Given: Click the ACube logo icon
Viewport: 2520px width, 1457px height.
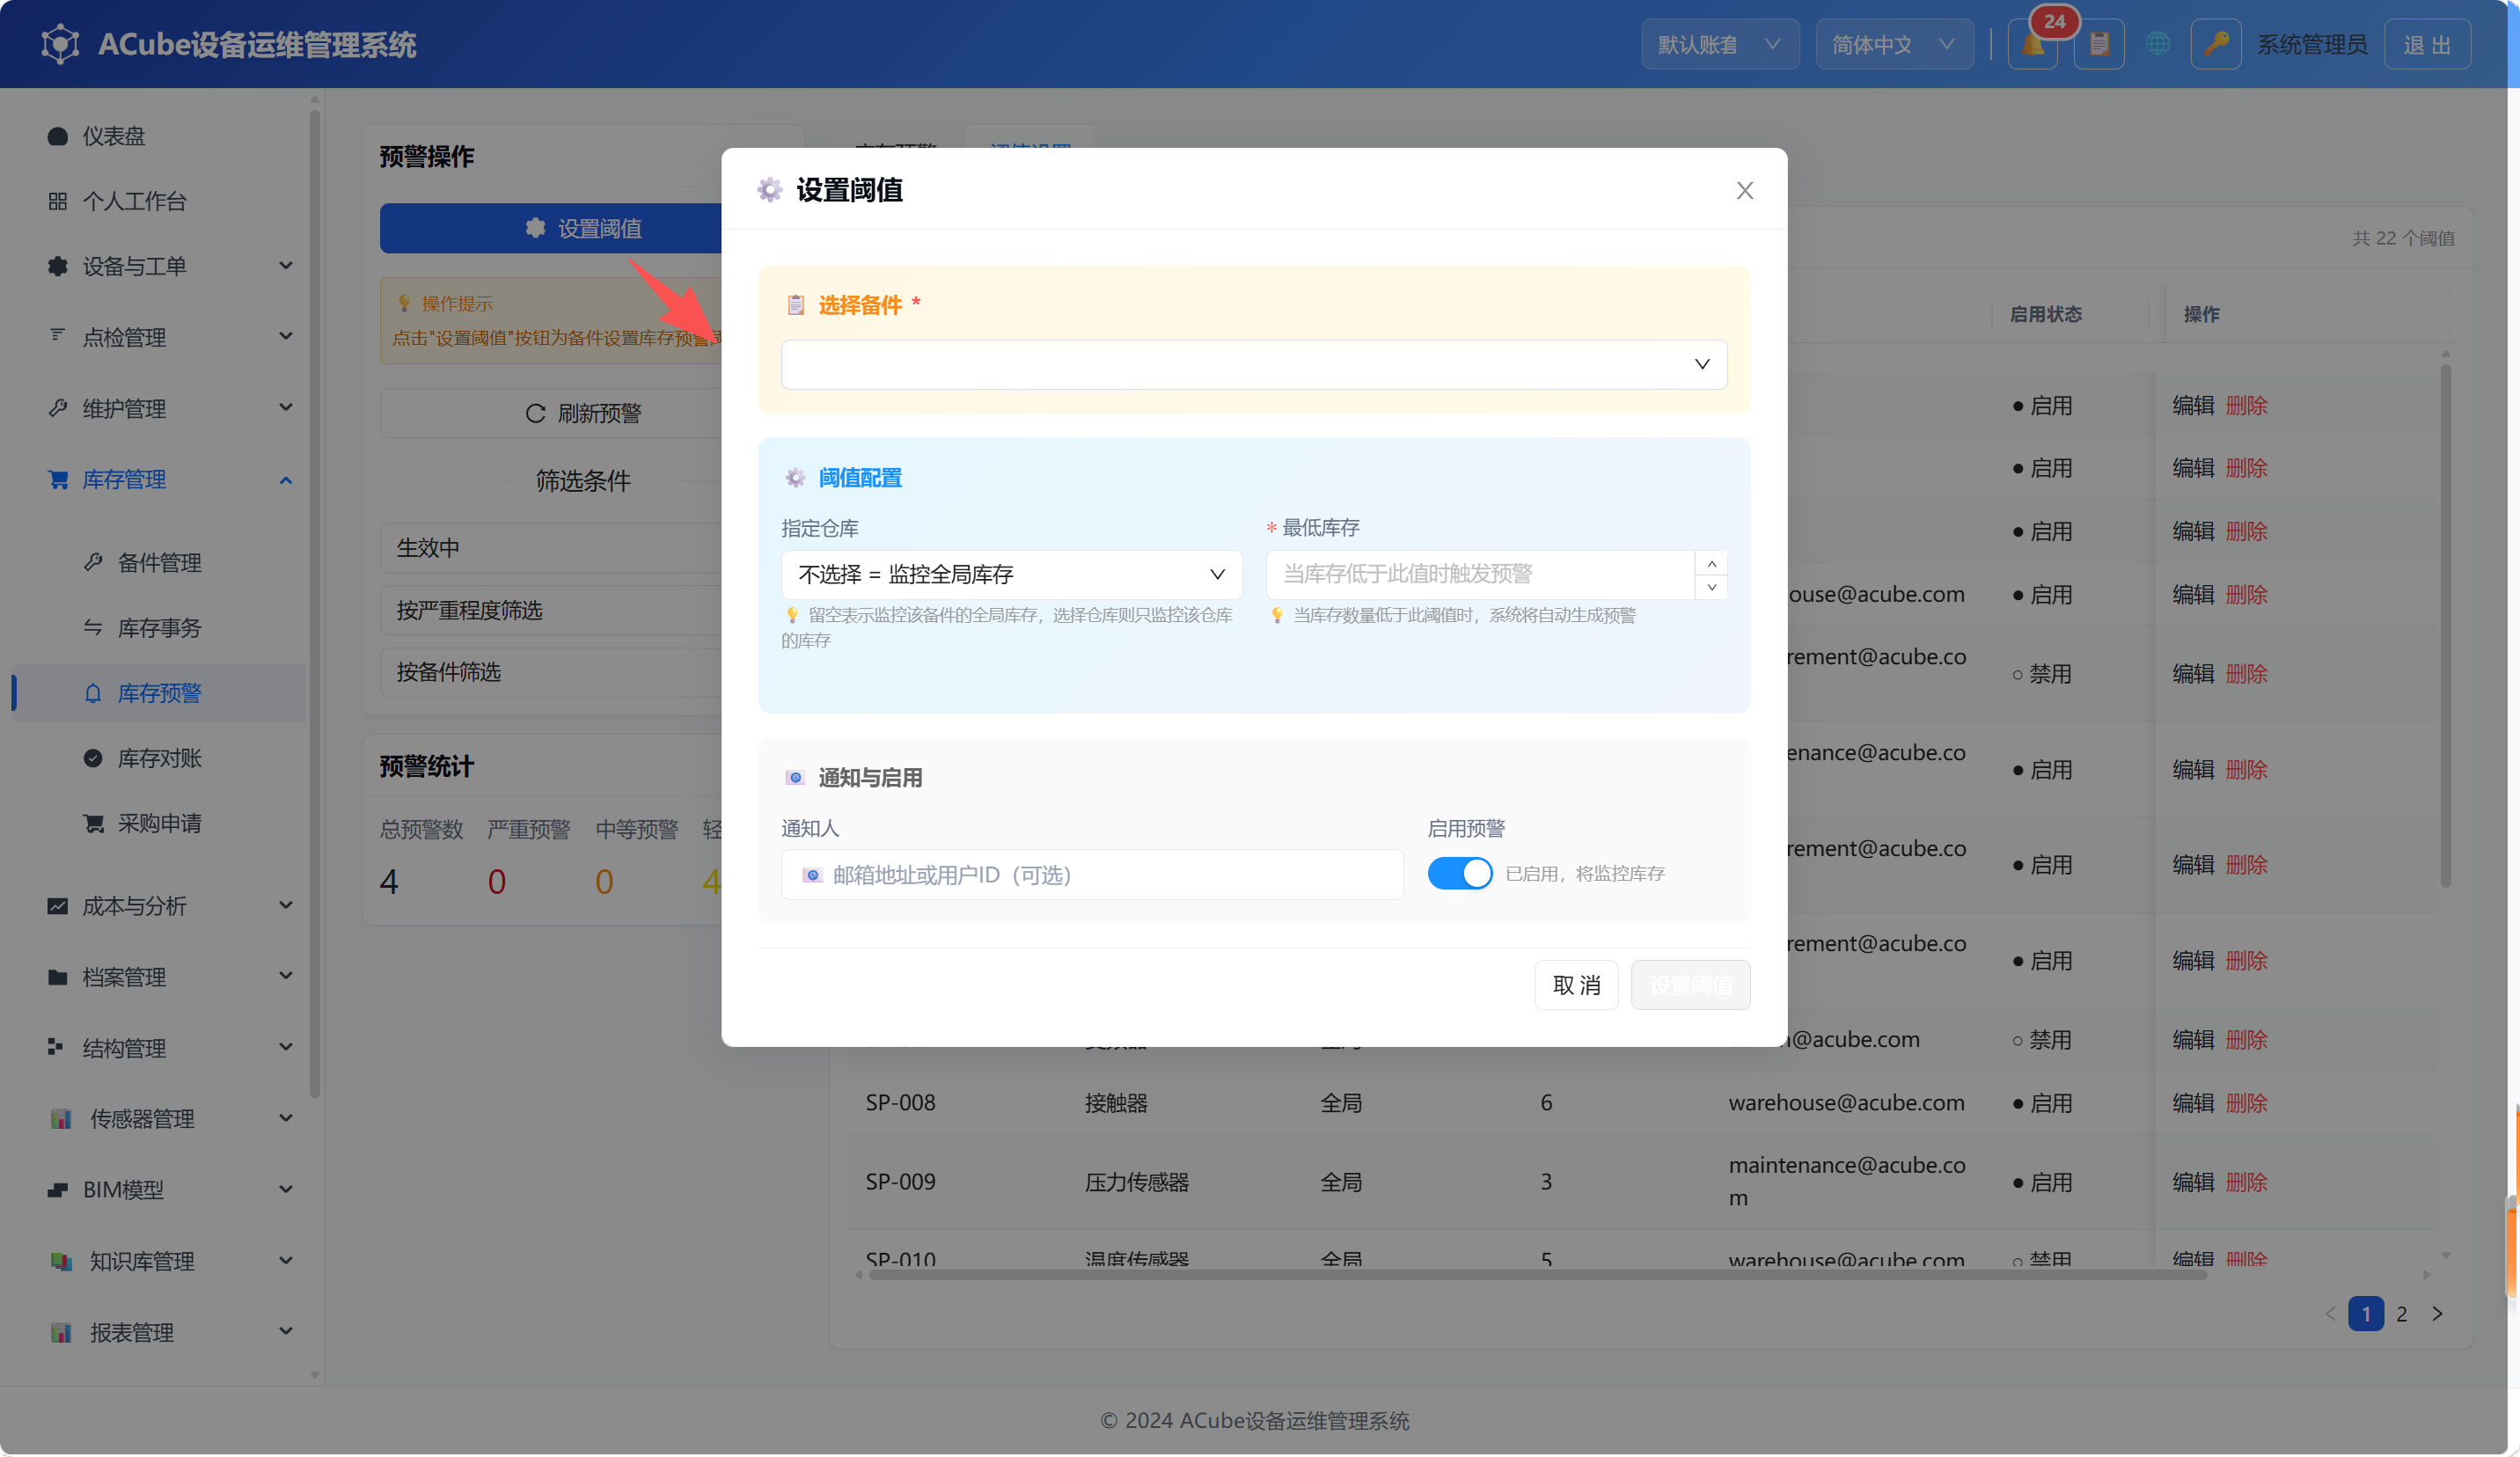Looking at the screenshot, I should (x=60, y=44).
